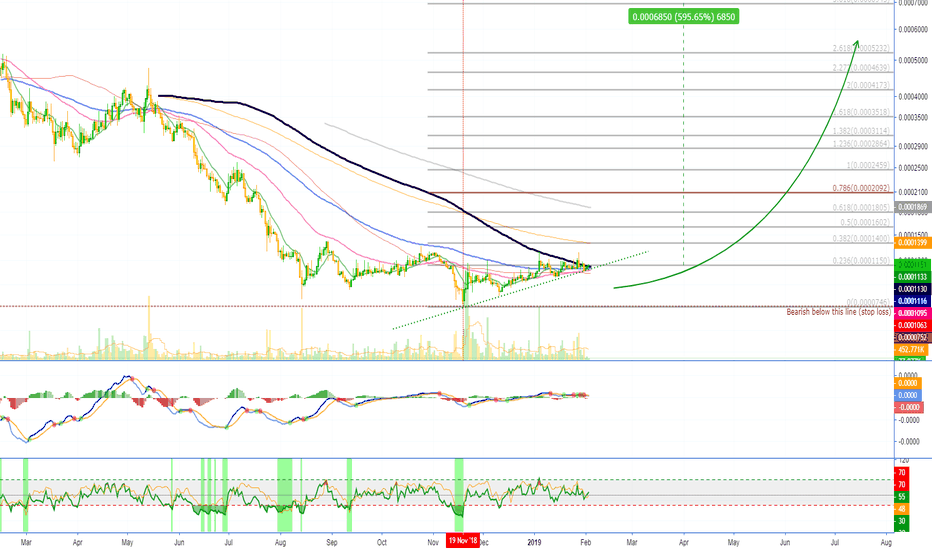Select the 2.618(0.0005232) Fibonacci label
932x550 pixels.
coord(861,49)
